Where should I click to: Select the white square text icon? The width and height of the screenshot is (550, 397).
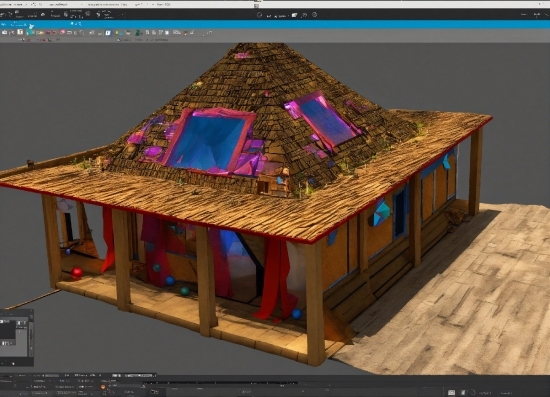tap(20, 32)
